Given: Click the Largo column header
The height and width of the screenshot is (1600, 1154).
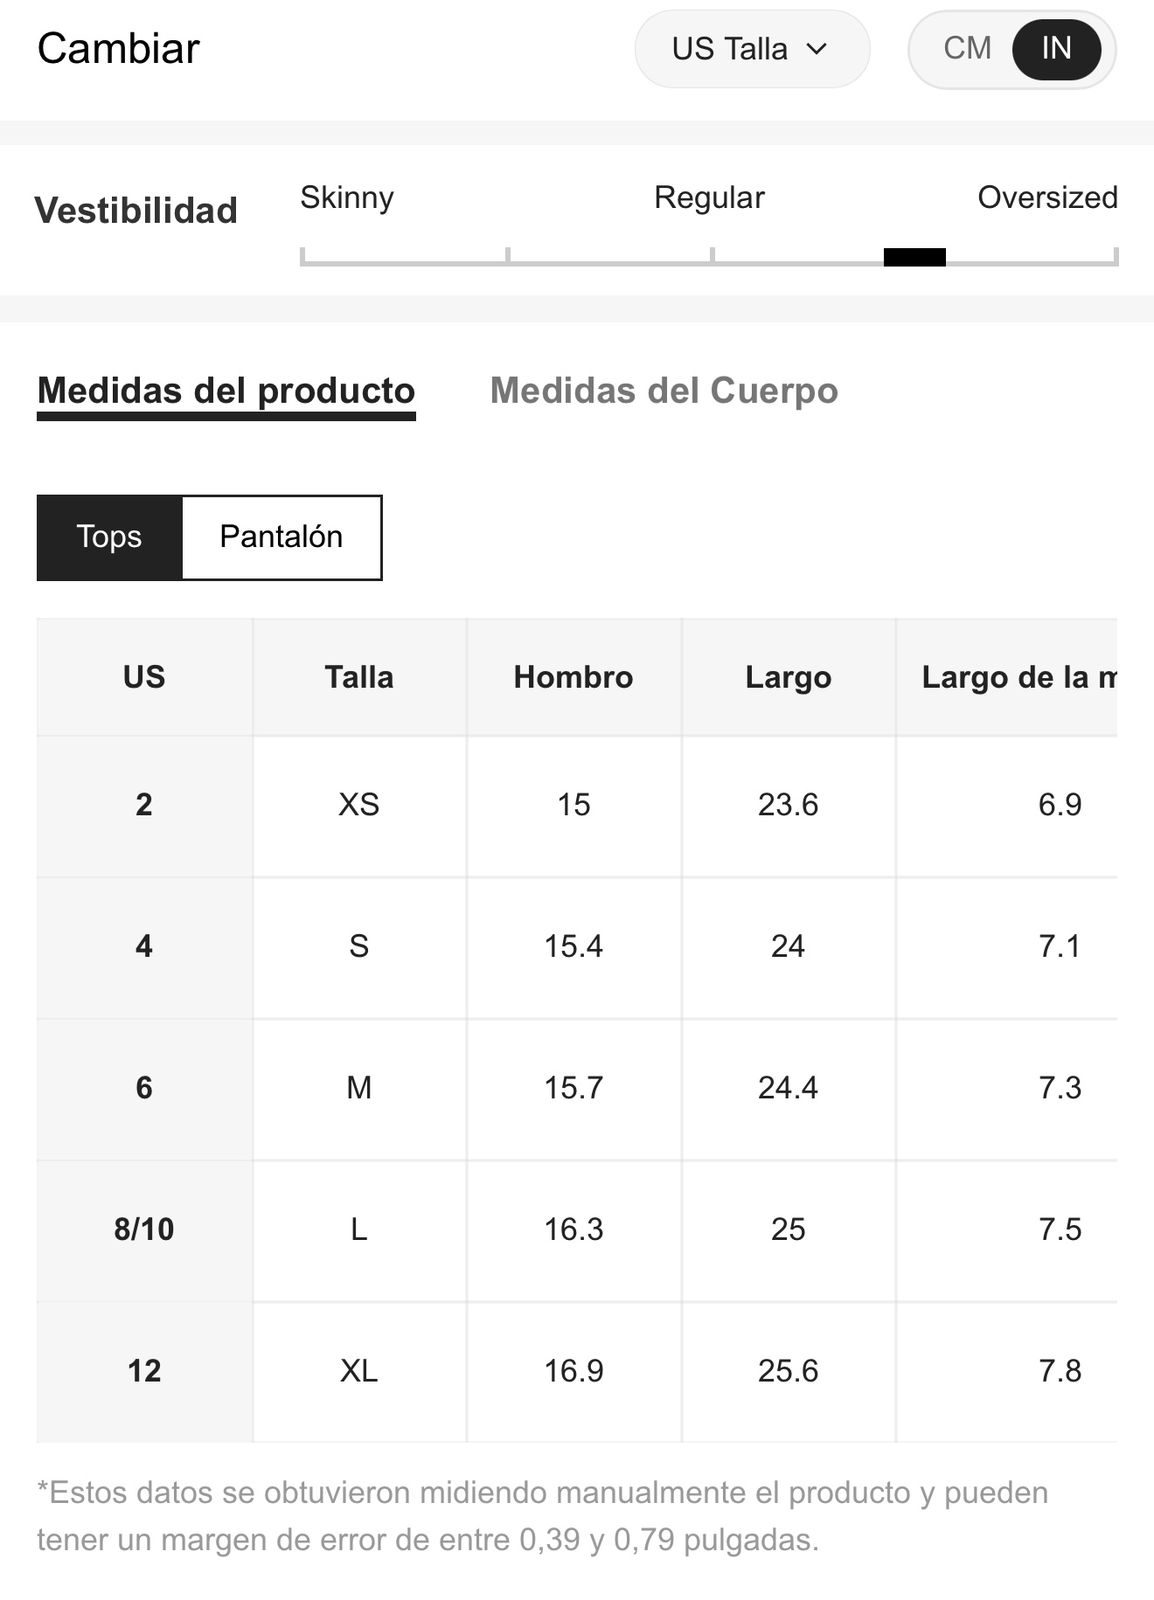Looking at the screenshot, I should [x=788, y=677].
